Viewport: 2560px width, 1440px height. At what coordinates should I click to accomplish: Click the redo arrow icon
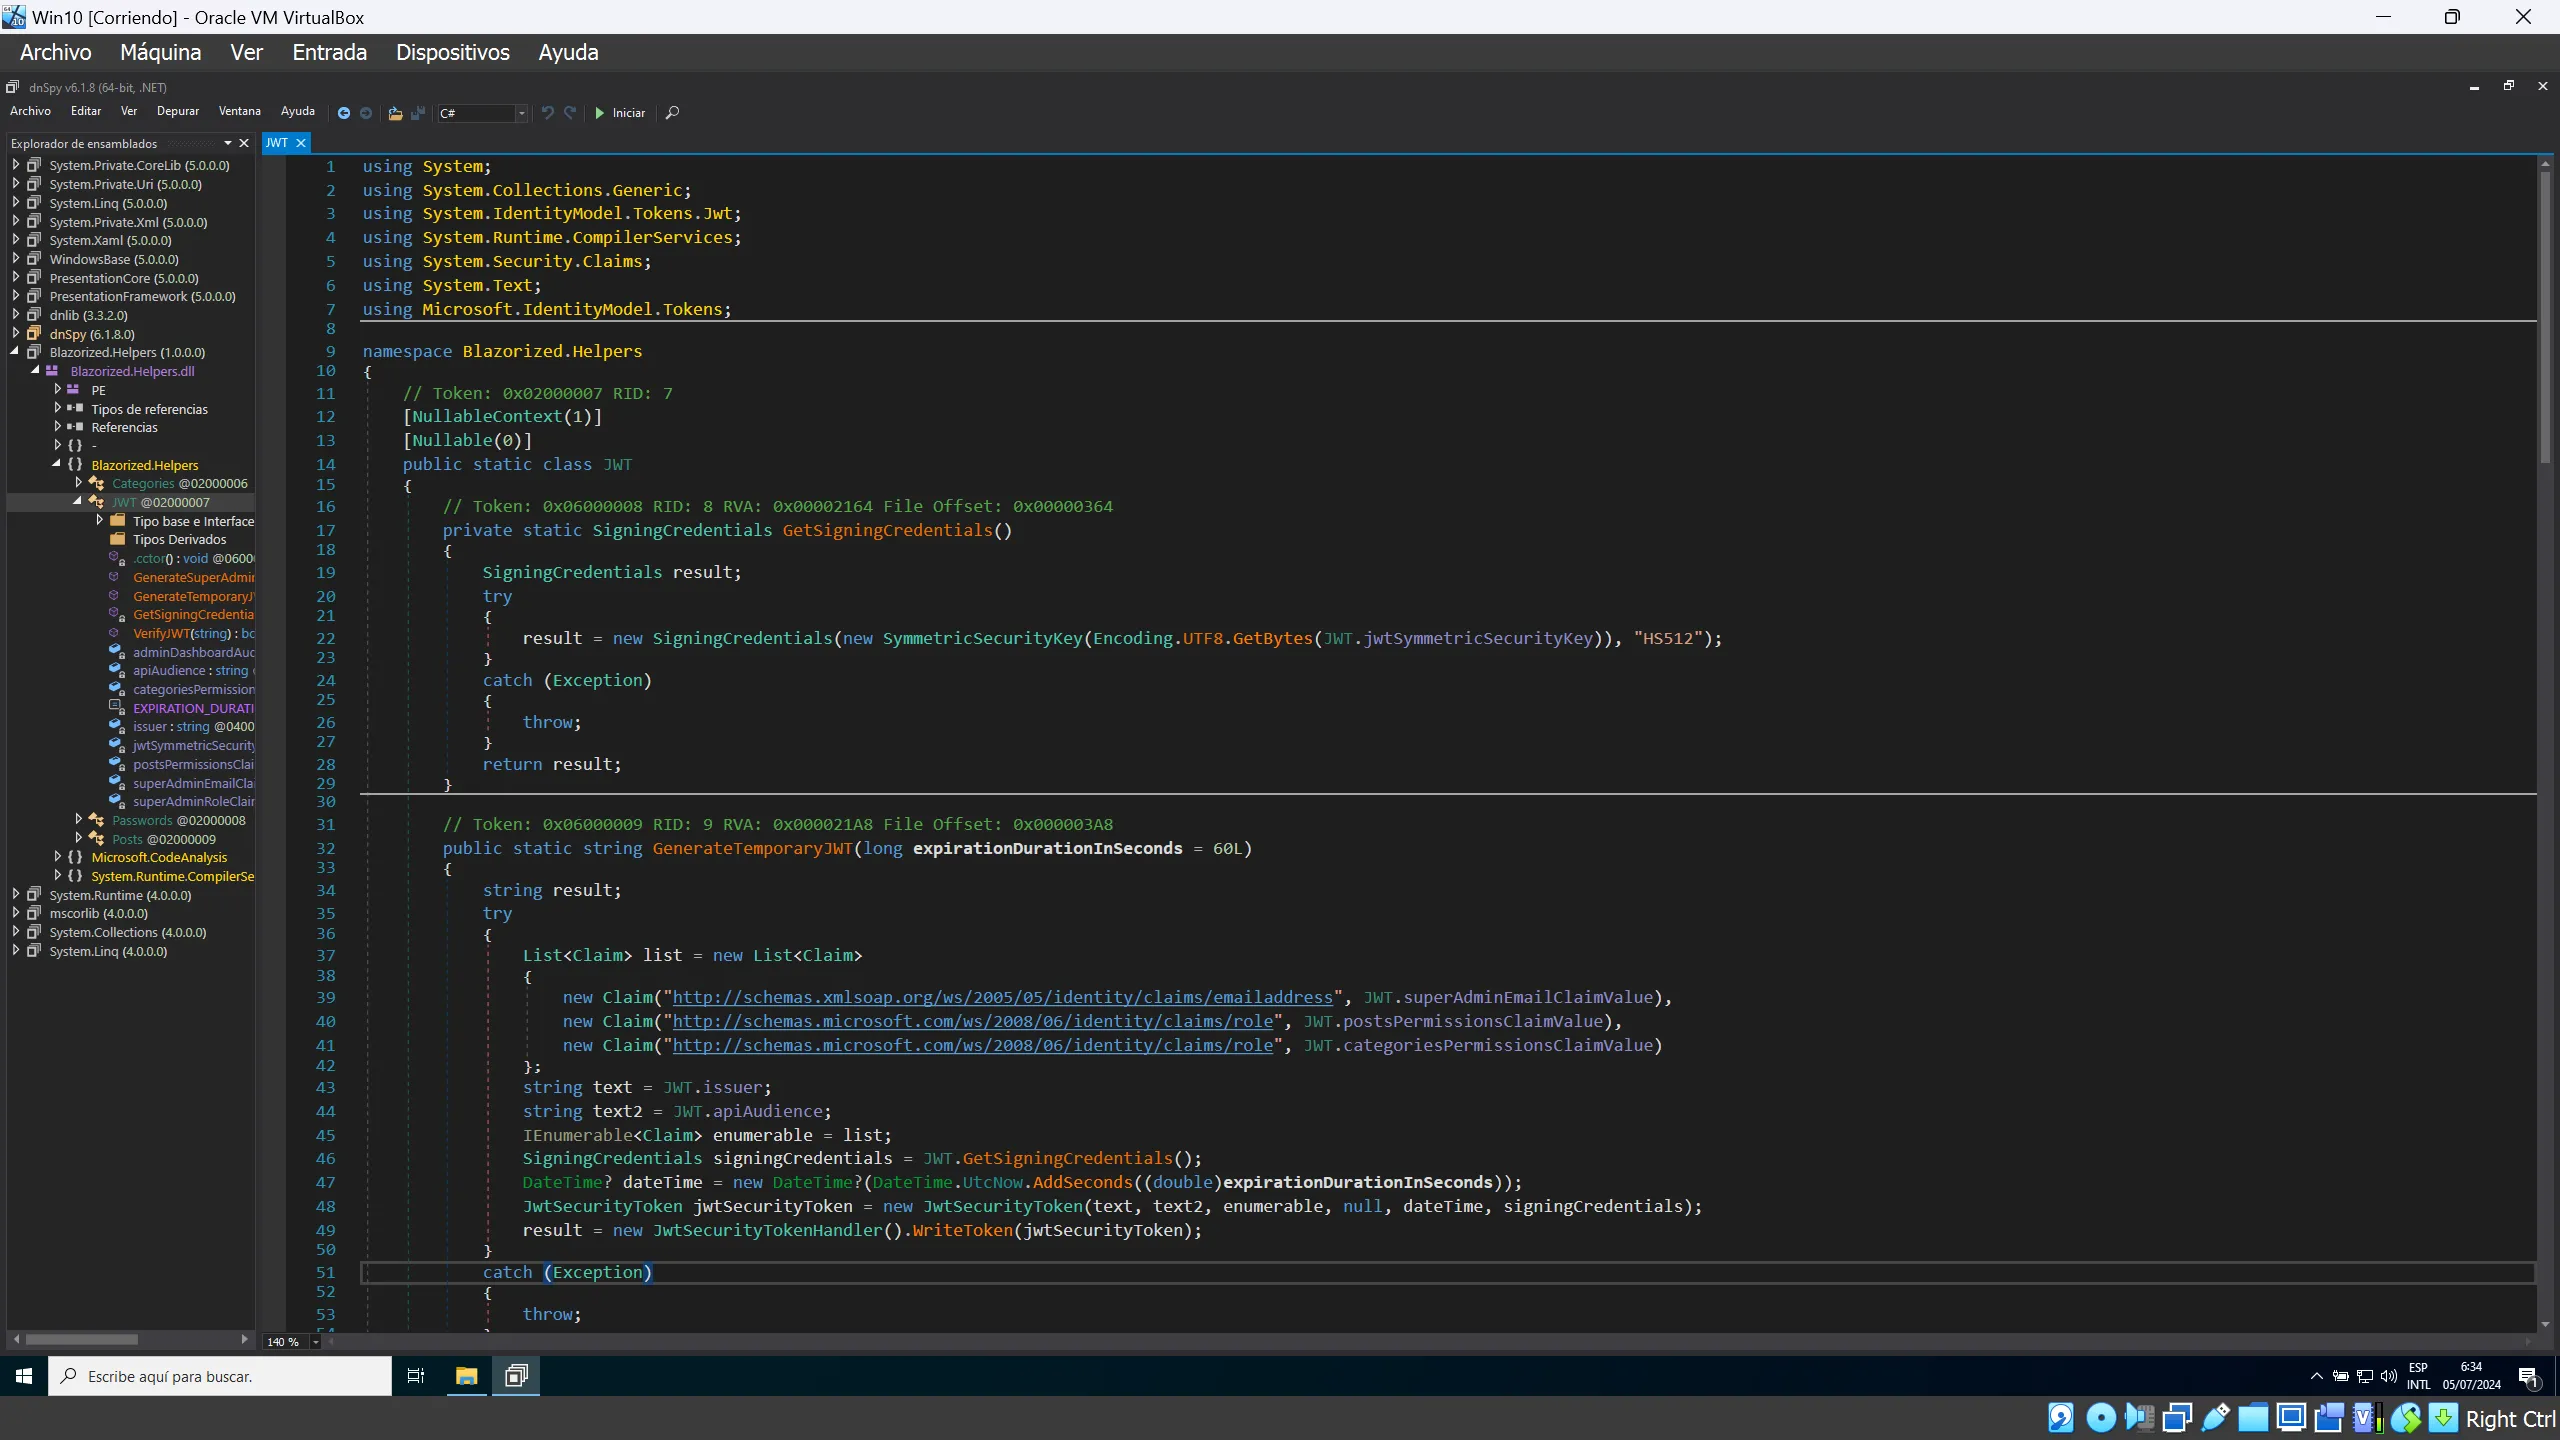pyautogui.click(x=570, y=113)
